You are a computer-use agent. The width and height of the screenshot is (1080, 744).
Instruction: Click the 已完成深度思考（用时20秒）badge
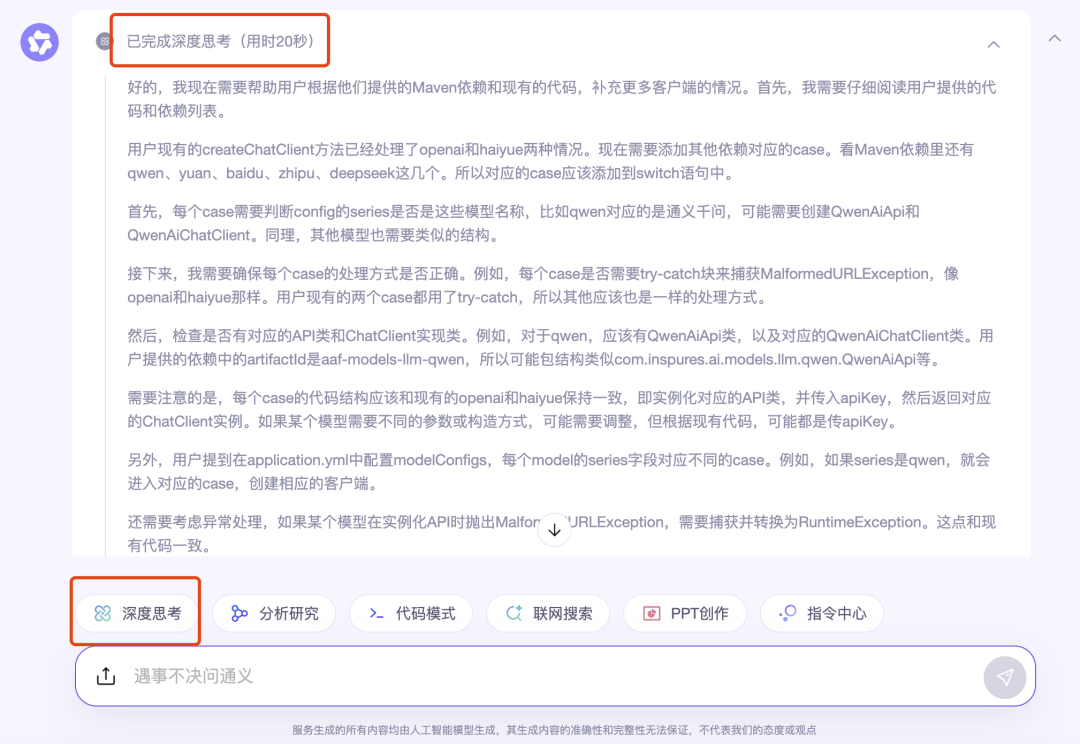(219, 39)
